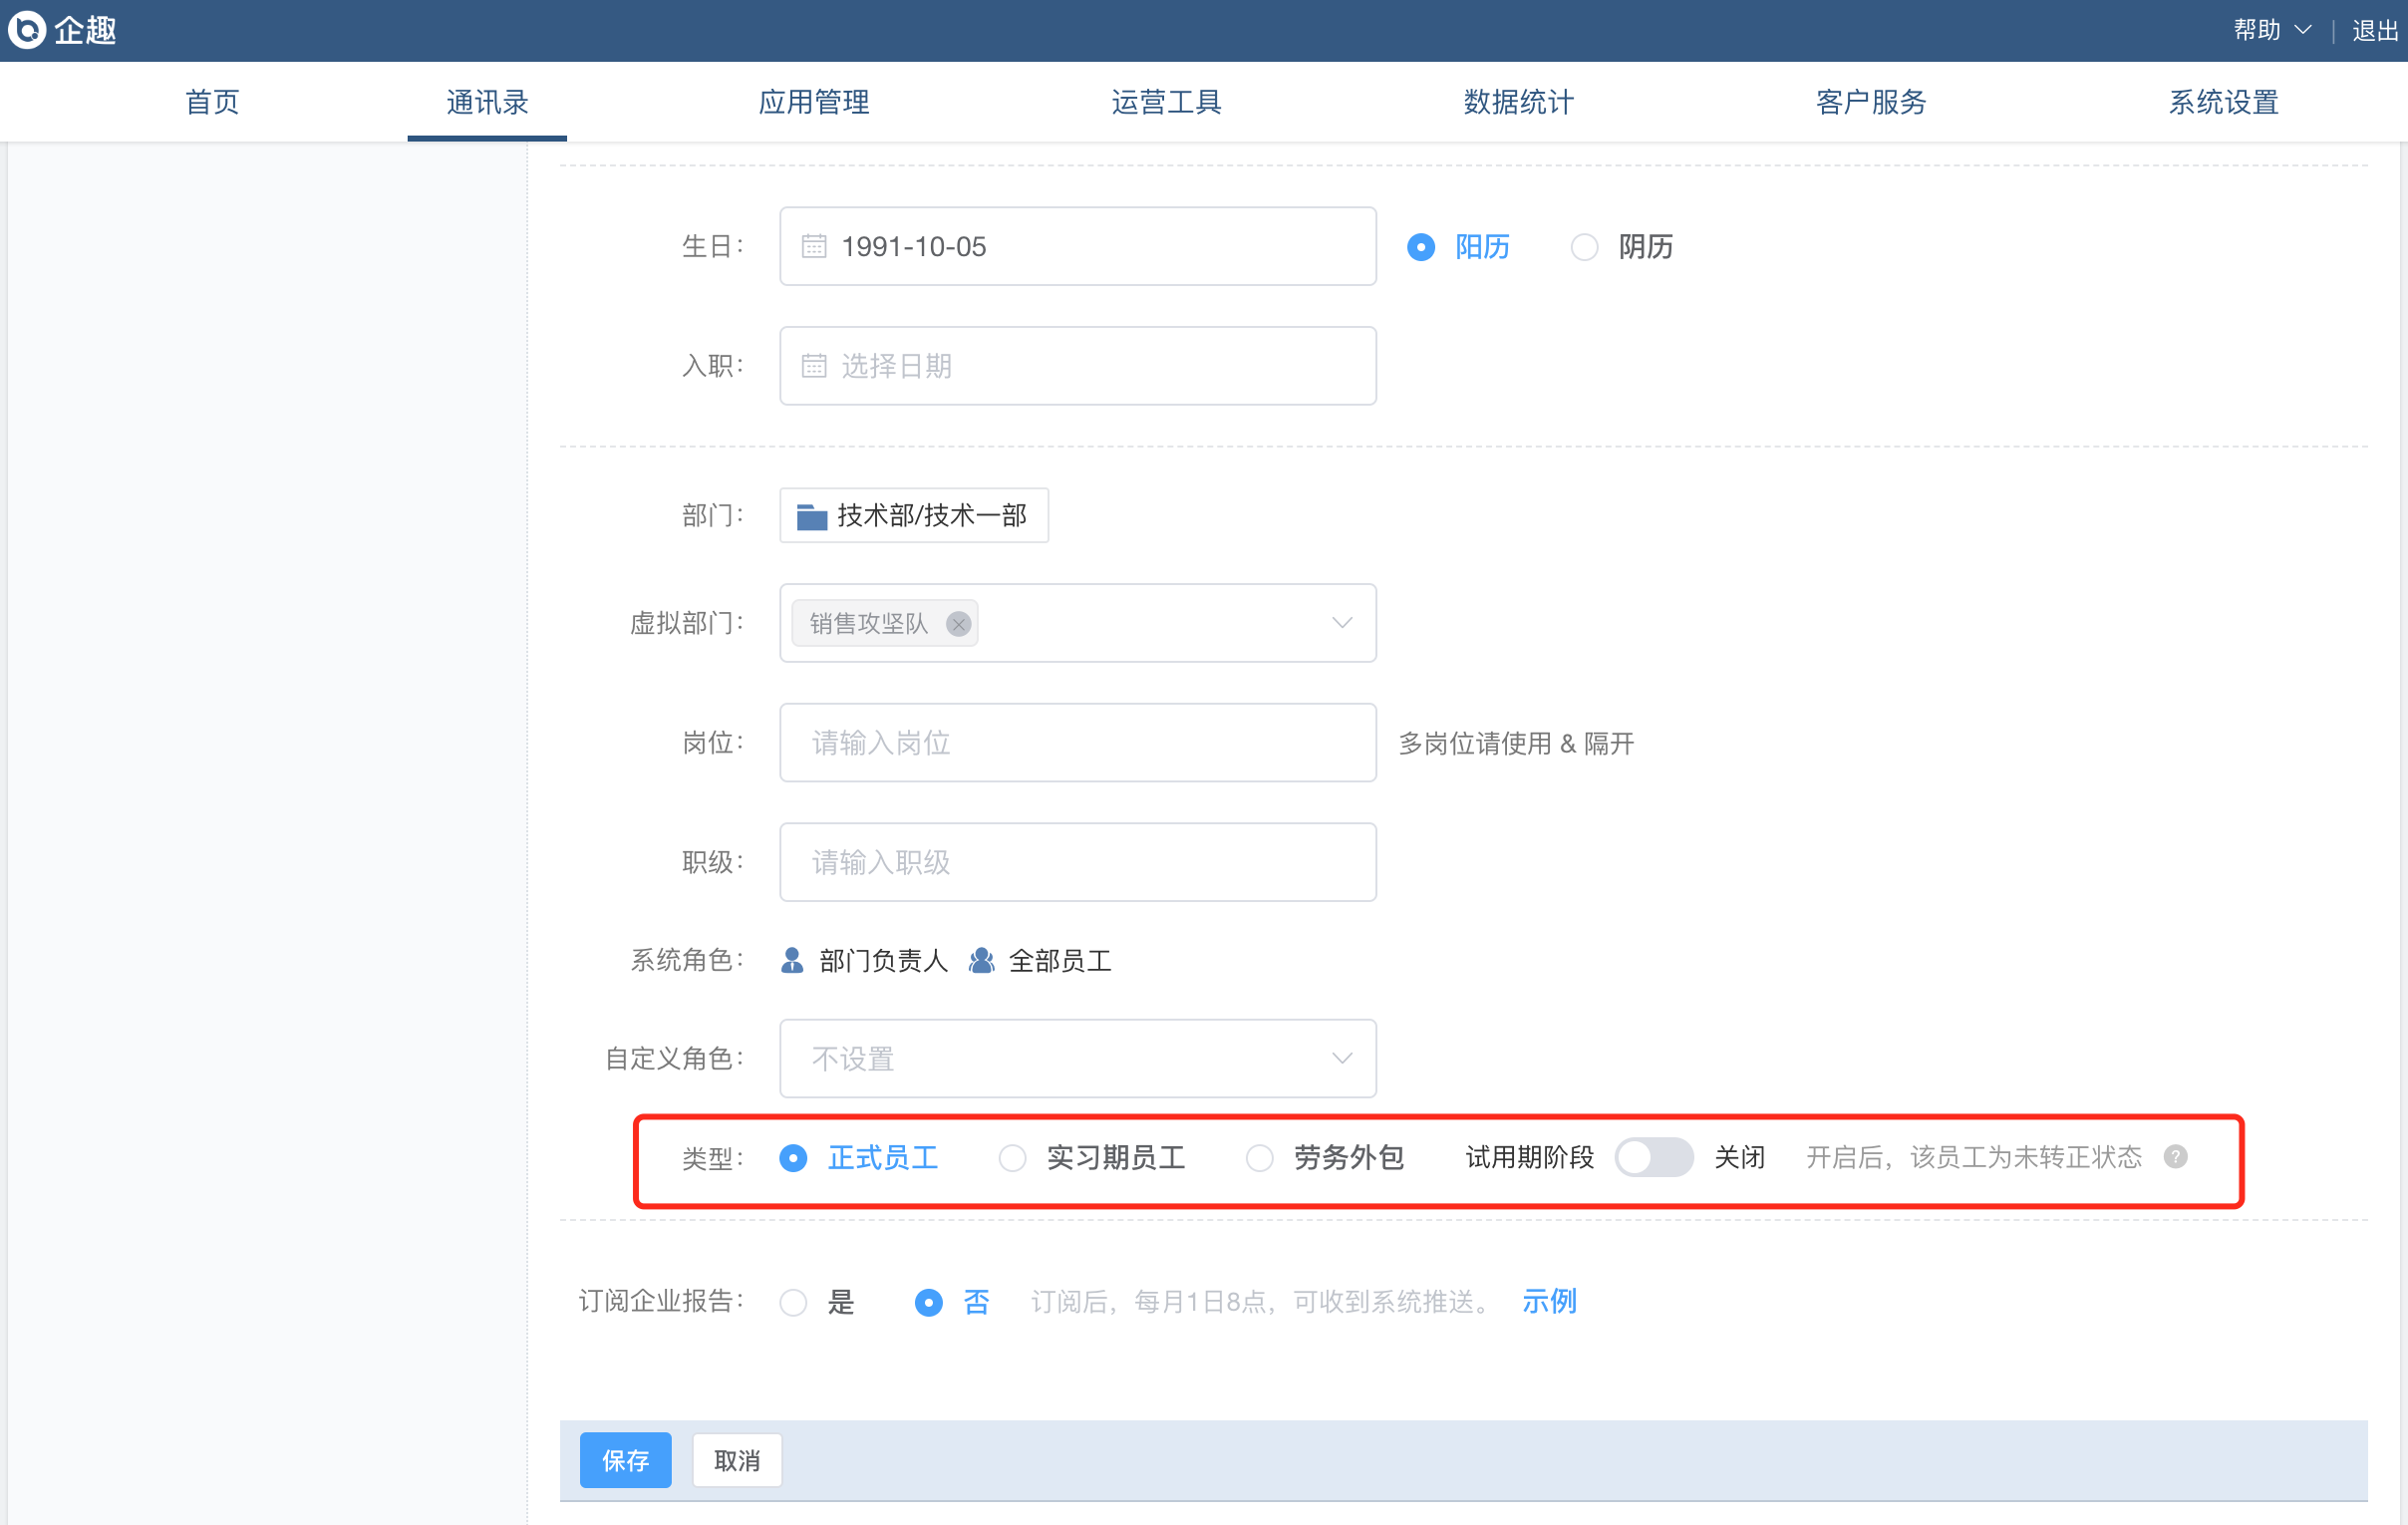Click the 部门负责人 role icon

(792, 960)
